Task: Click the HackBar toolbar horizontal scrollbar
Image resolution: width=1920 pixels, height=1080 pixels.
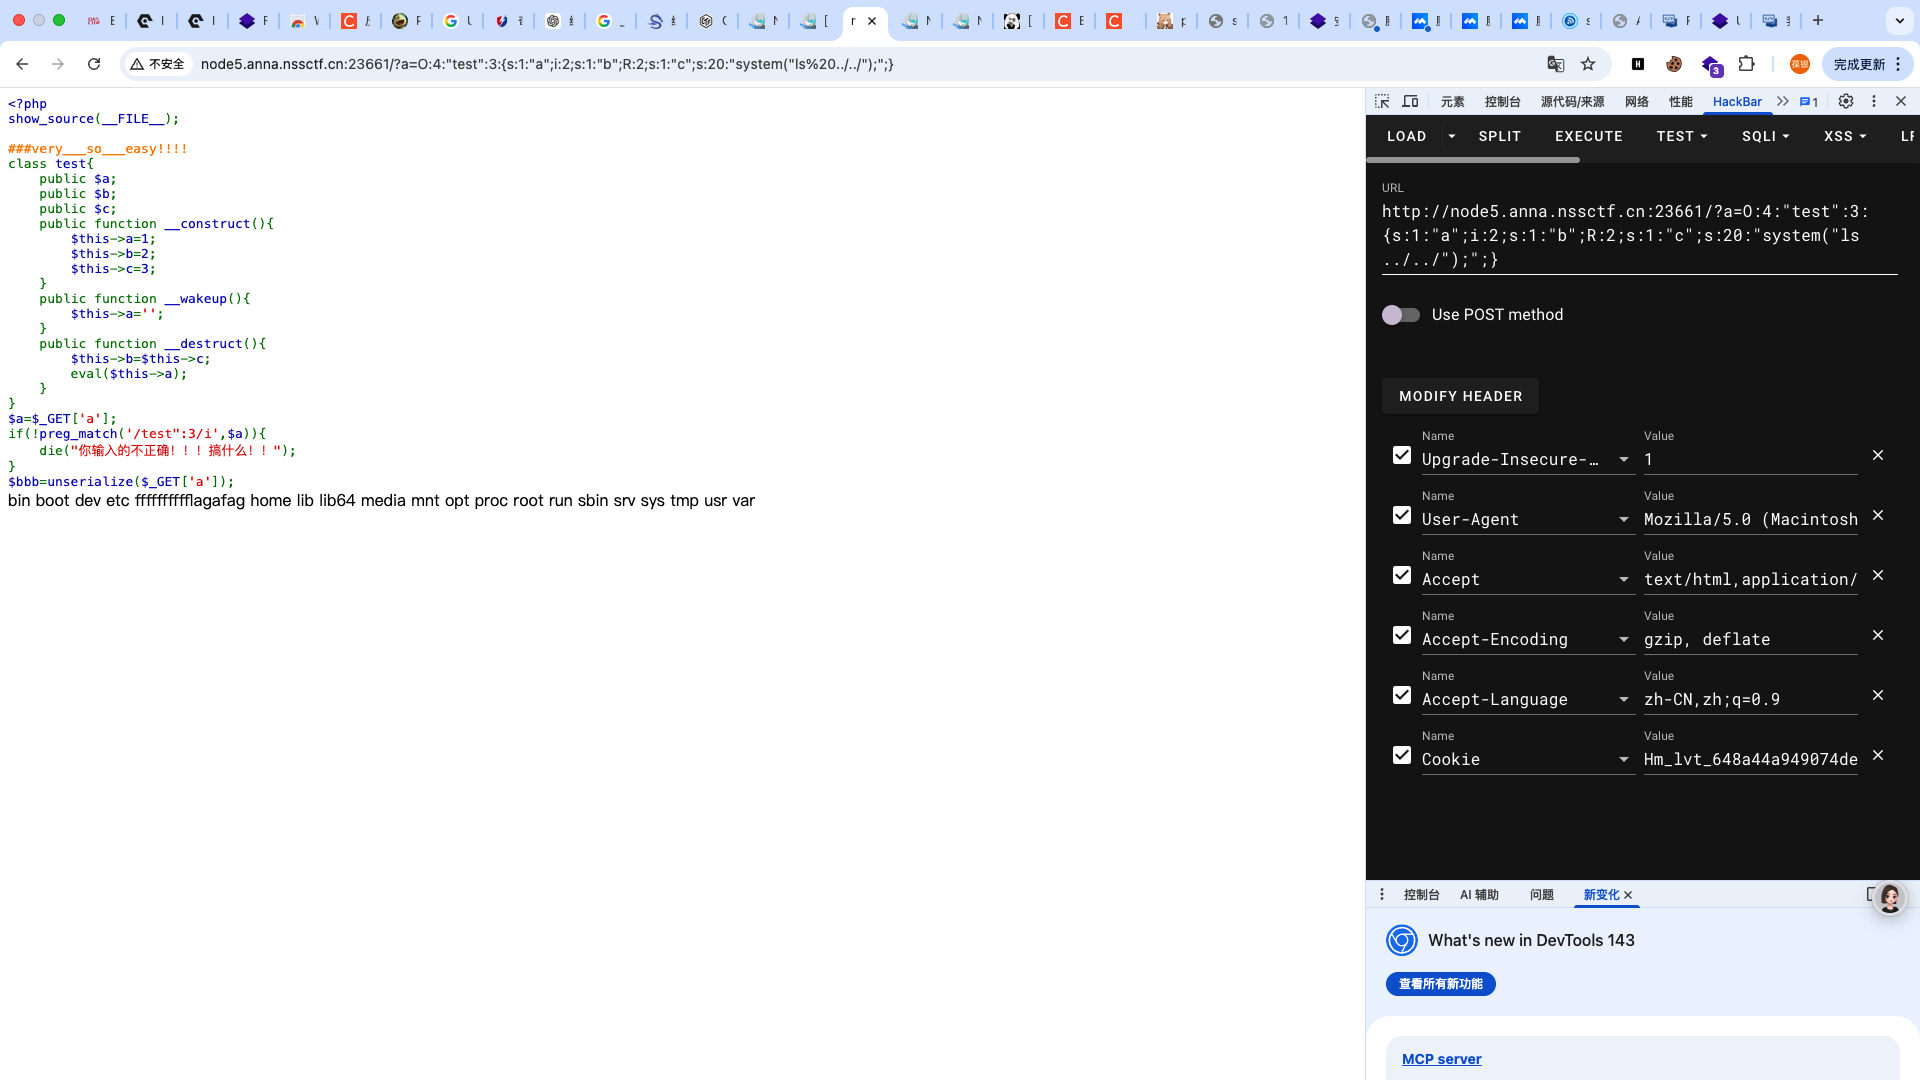Action: [x=1473, y=160]
